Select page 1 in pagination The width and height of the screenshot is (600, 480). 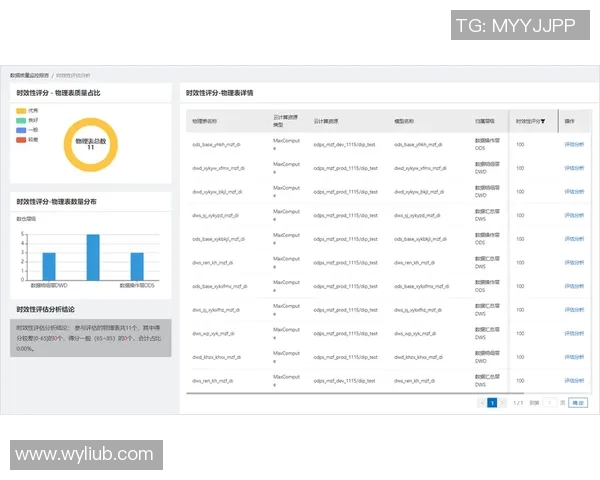click(x=492, y=402)
